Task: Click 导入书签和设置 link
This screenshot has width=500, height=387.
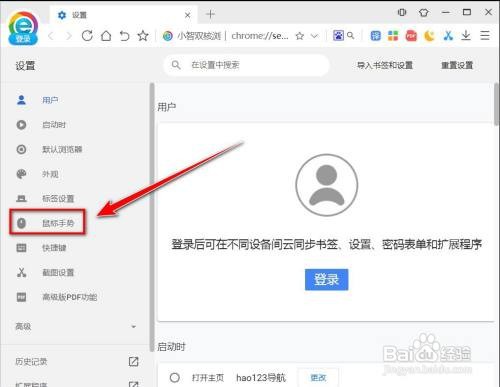Action: [385, 65]
